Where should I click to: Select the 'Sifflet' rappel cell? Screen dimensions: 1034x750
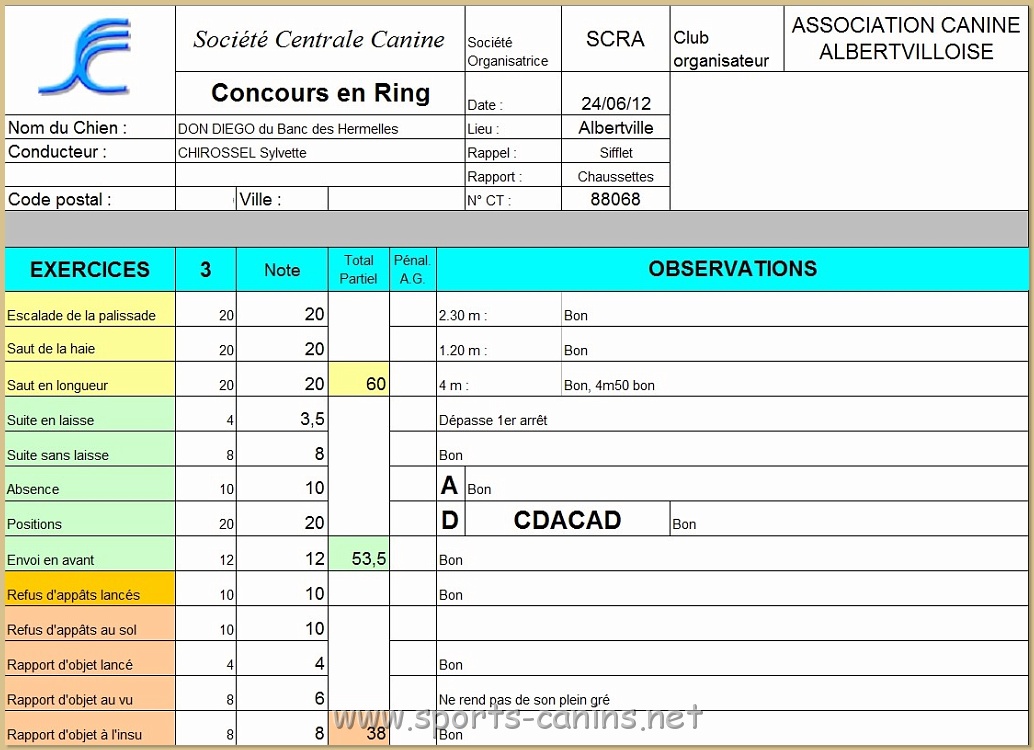[615, 152]
